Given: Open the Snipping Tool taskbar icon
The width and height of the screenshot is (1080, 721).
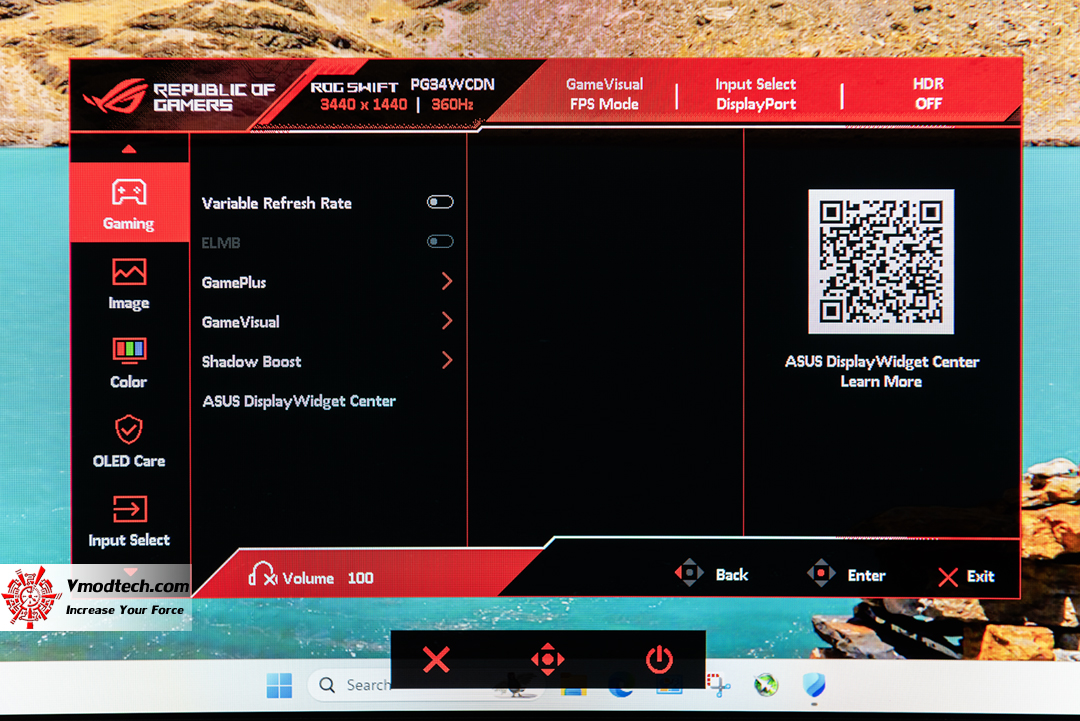Looking at the screenshot, I should pos(718,685).
